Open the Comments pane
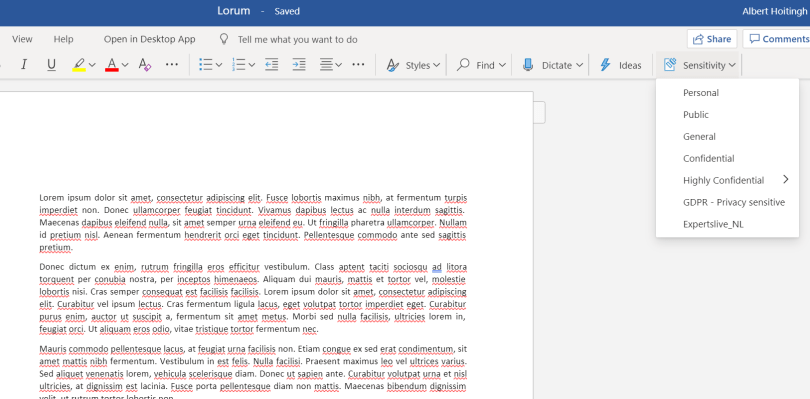Viewport: 810px width, 399px height. click(x=776, y=39)
